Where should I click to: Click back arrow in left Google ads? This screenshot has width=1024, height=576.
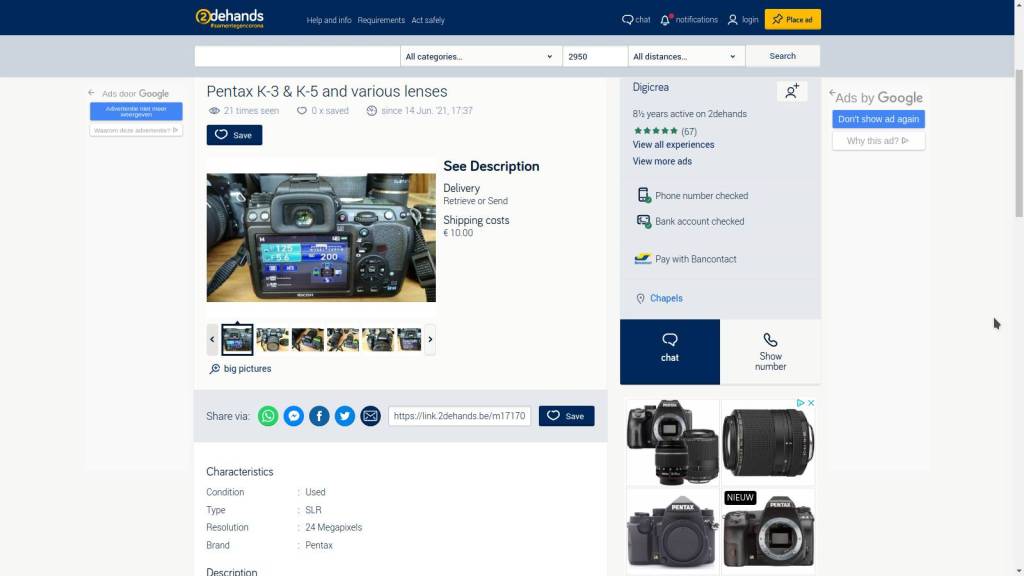click(x=91, y=93)
